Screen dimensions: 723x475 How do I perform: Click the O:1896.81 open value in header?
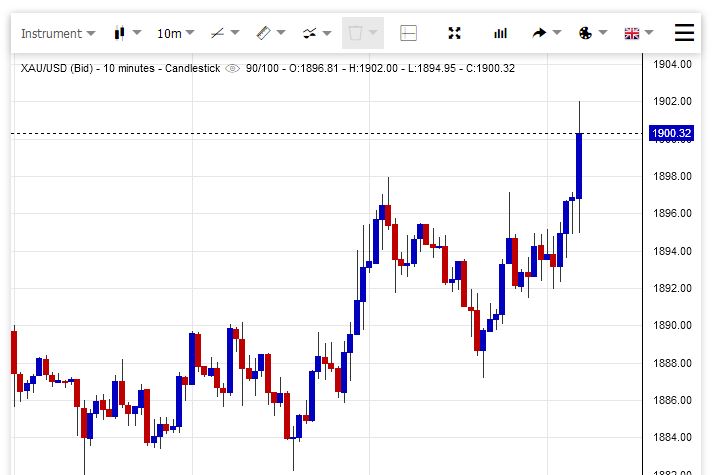coord(314,68)
